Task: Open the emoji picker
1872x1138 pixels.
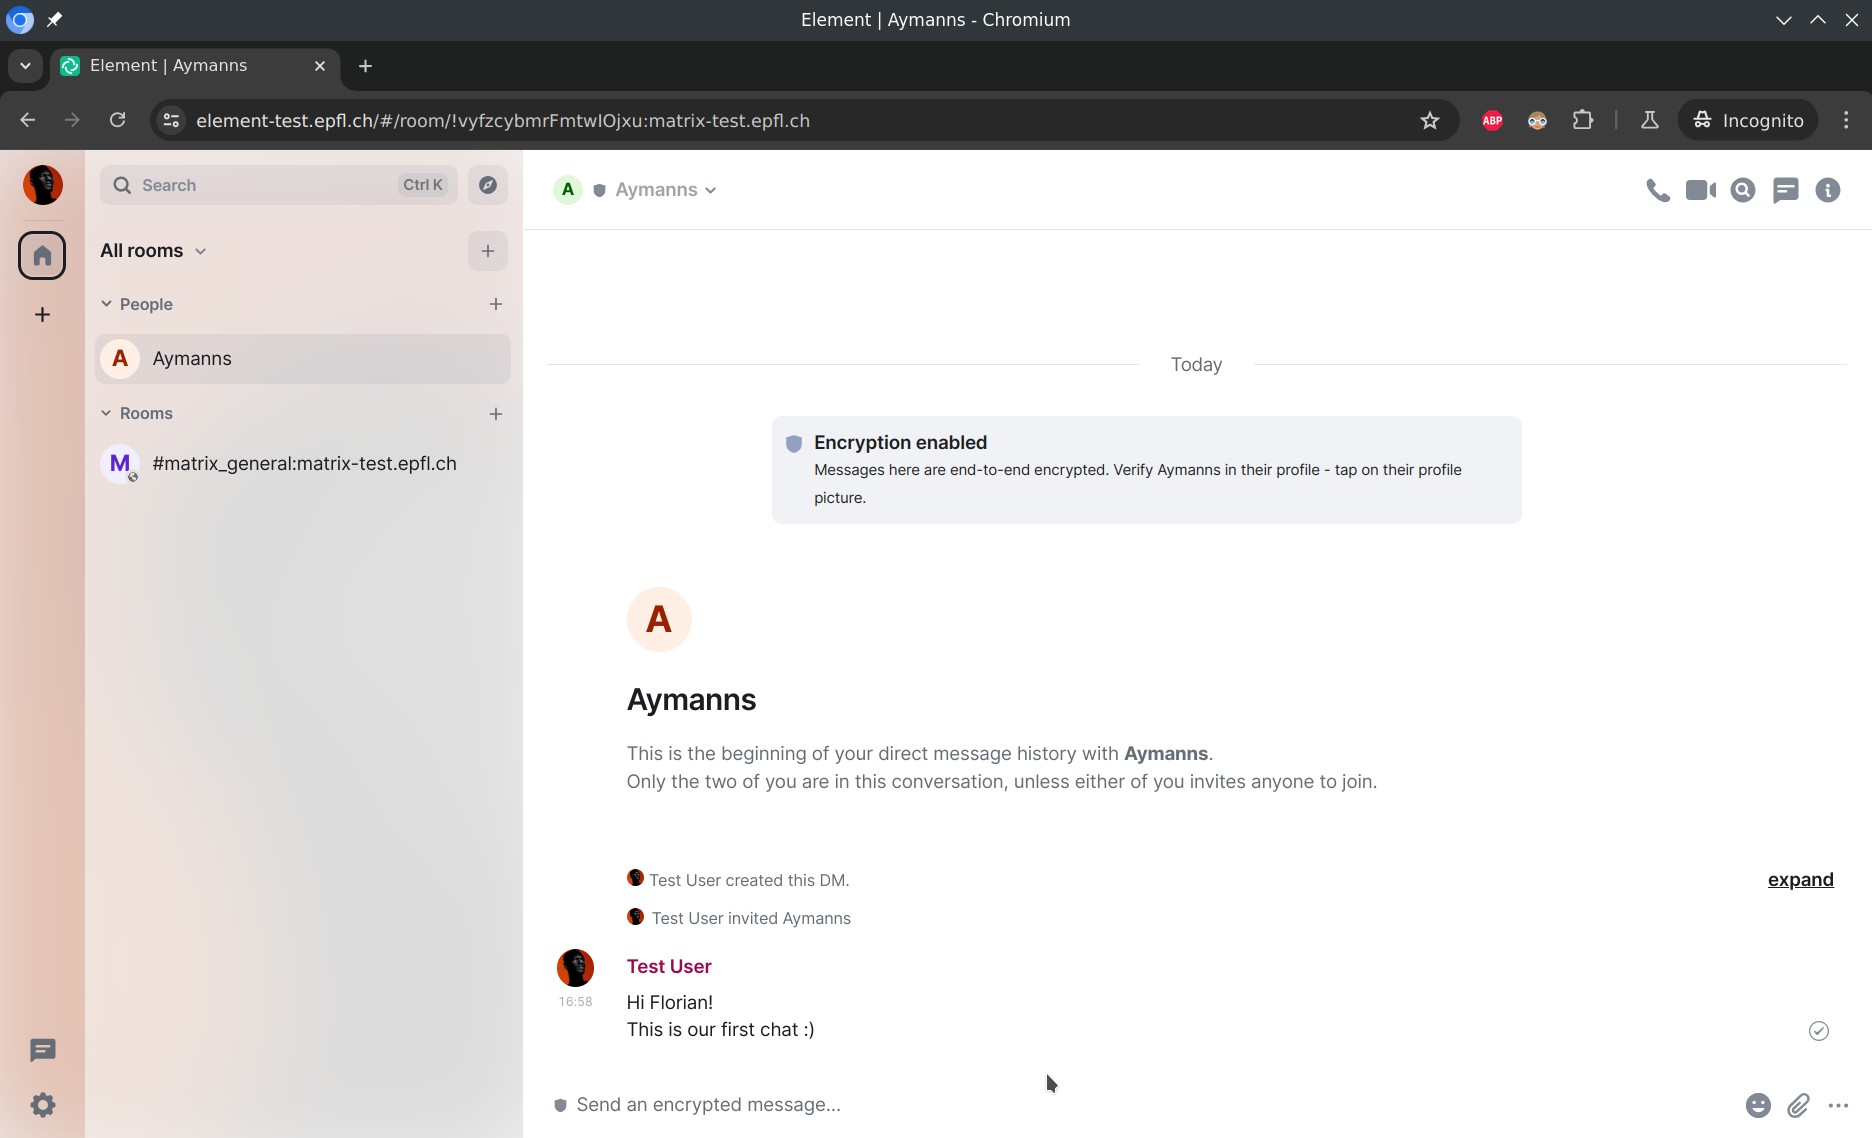Action: (1758, 1105)
